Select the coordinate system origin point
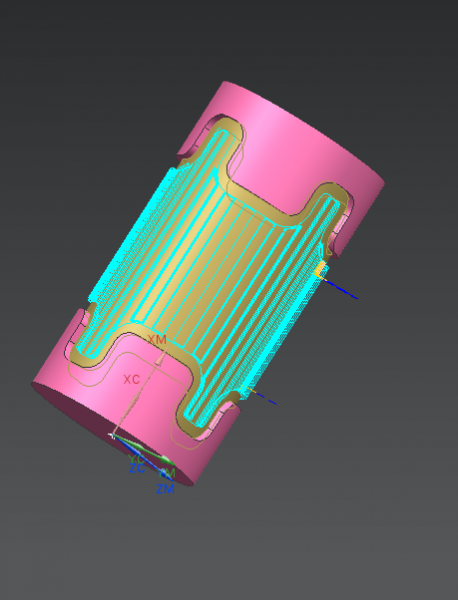The image size is (458, 600). (x=112, y=435)
